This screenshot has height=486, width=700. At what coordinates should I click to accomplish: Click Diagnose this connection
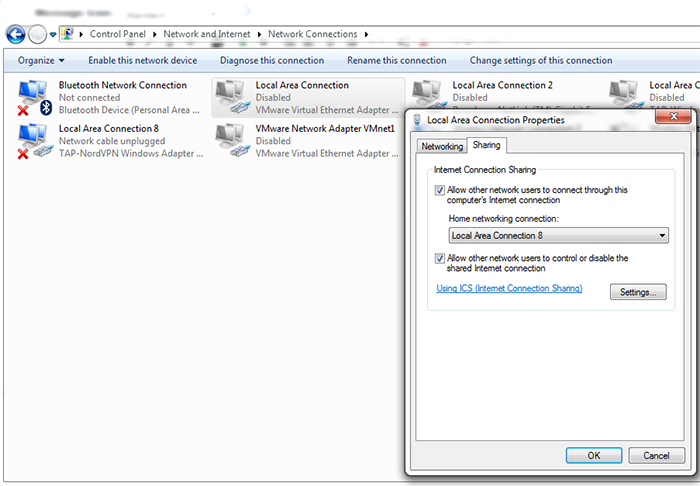272,60
